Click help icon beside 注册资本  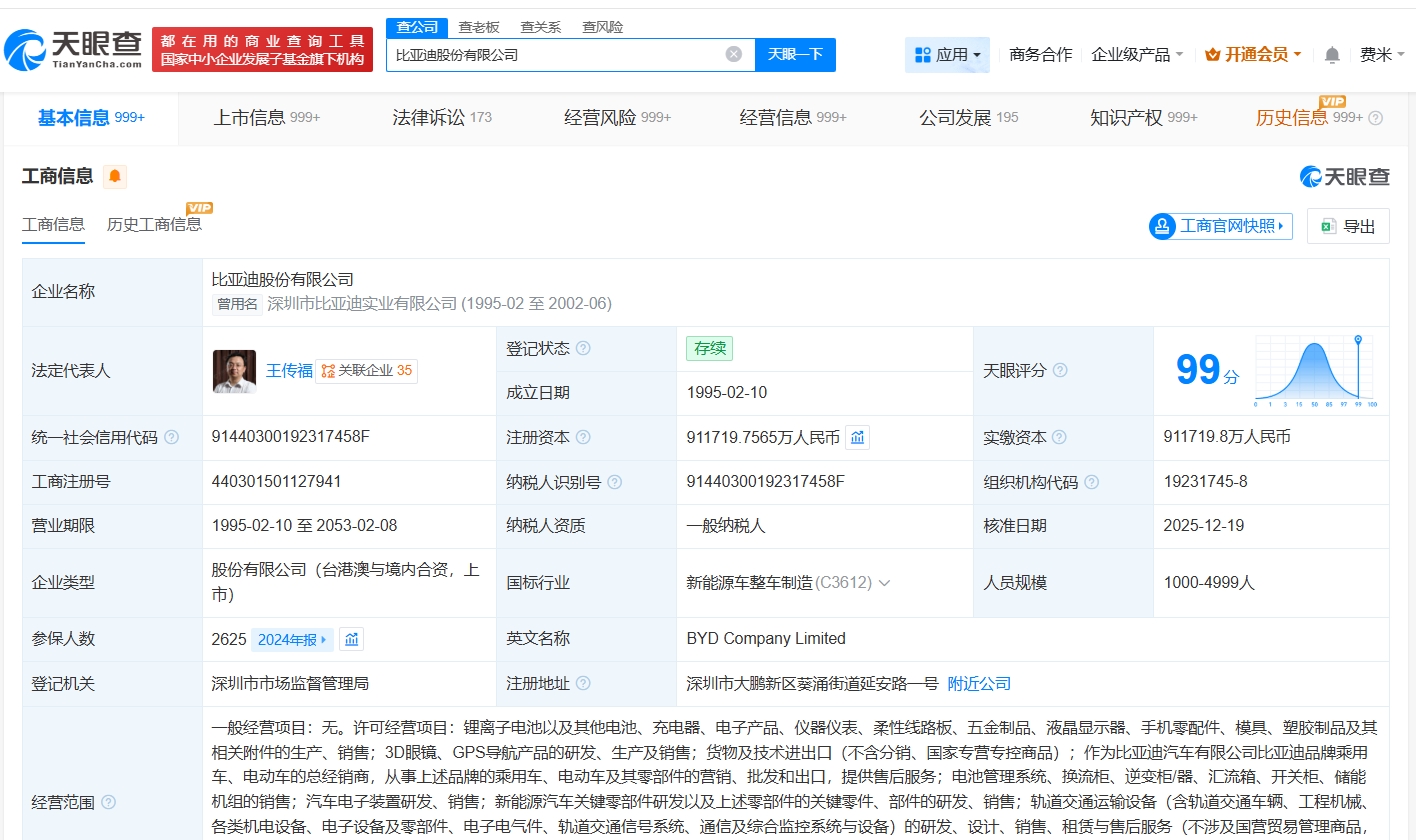tap(583, 437)
